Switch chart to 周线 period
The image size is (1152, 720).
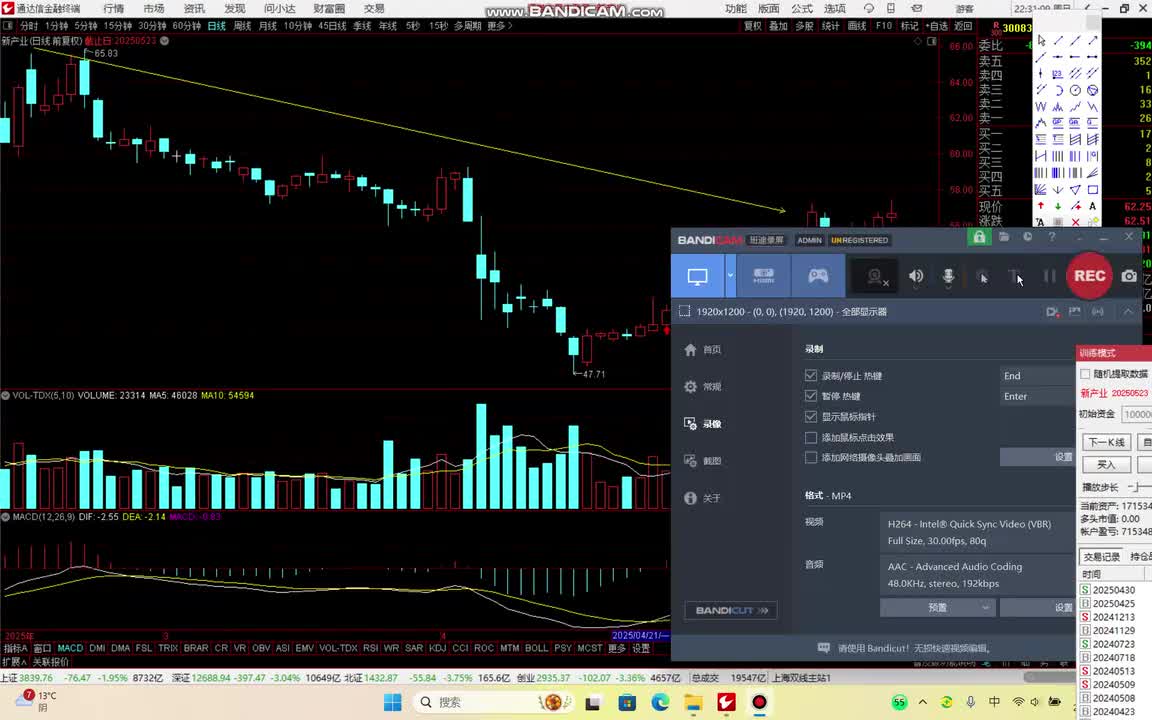pos(242,26)
